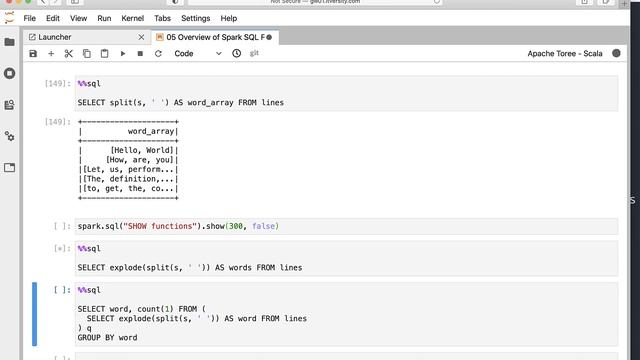This screenshot has height=360, width=640.
Task: Select the 05 Overview of Spark SQL tab
Action: pyautogui.click(x=215, y=37)
